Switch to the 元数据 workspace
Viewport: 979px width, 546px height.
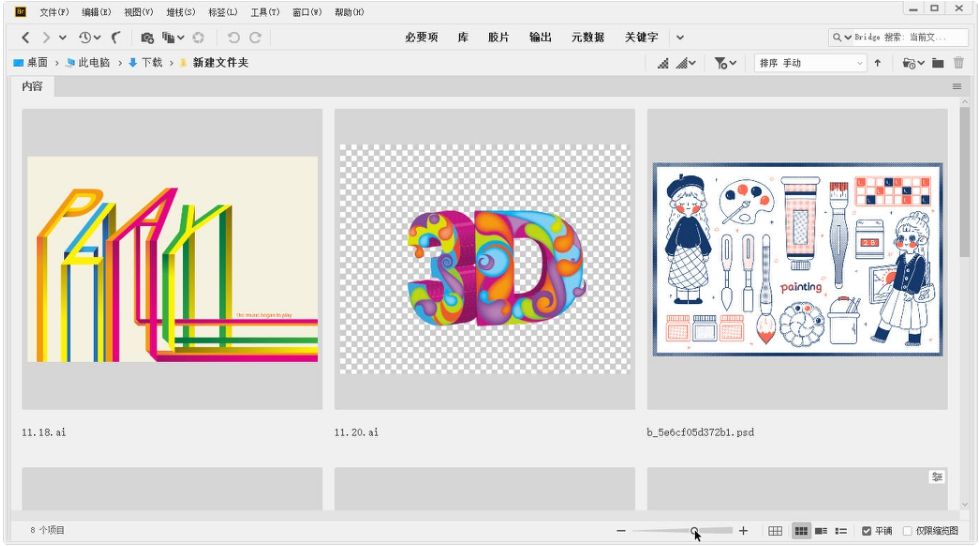588,37
